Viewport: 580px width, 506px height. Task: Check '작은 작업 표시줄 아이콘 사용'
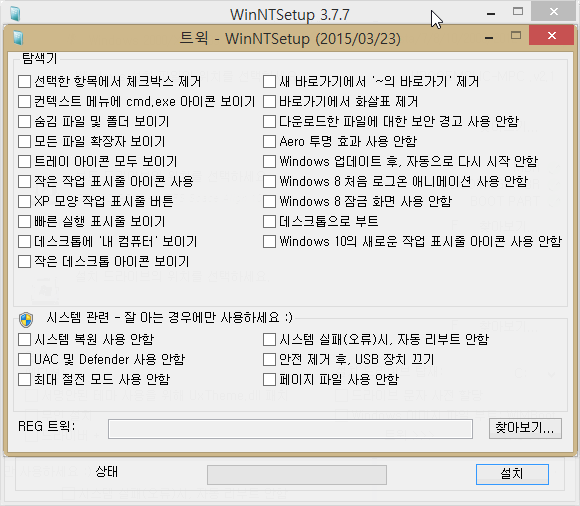coord(24,181)
